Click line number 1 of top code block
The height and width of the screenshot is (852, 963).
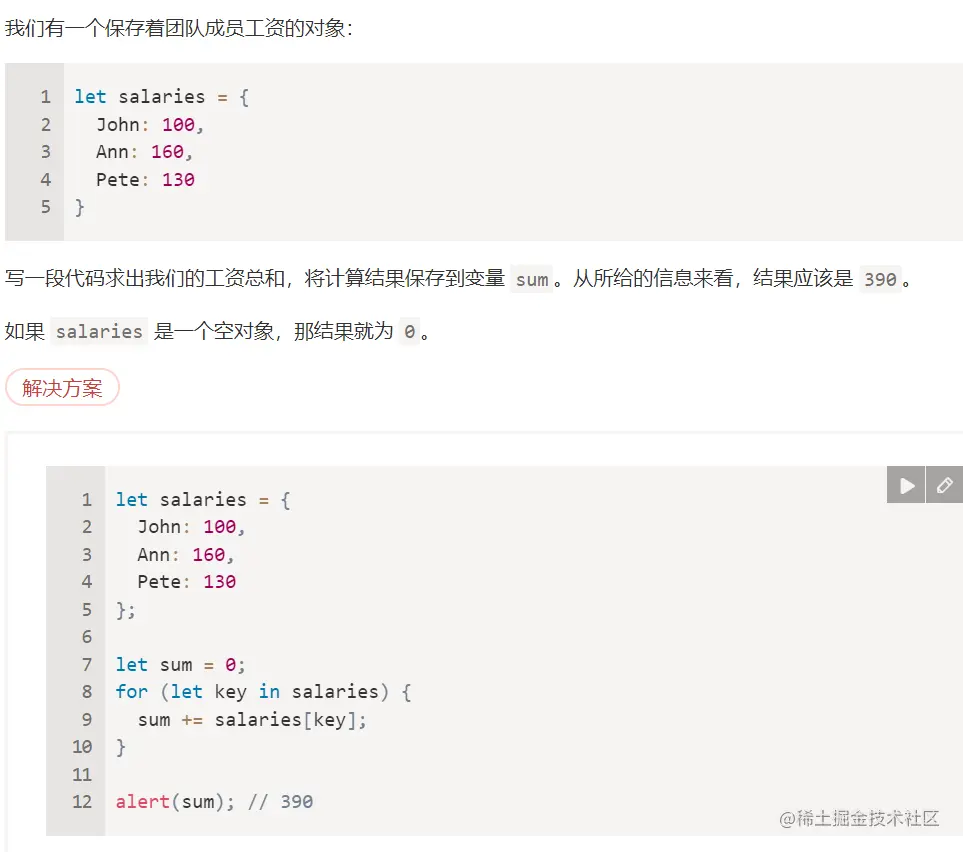pos(45,97)
